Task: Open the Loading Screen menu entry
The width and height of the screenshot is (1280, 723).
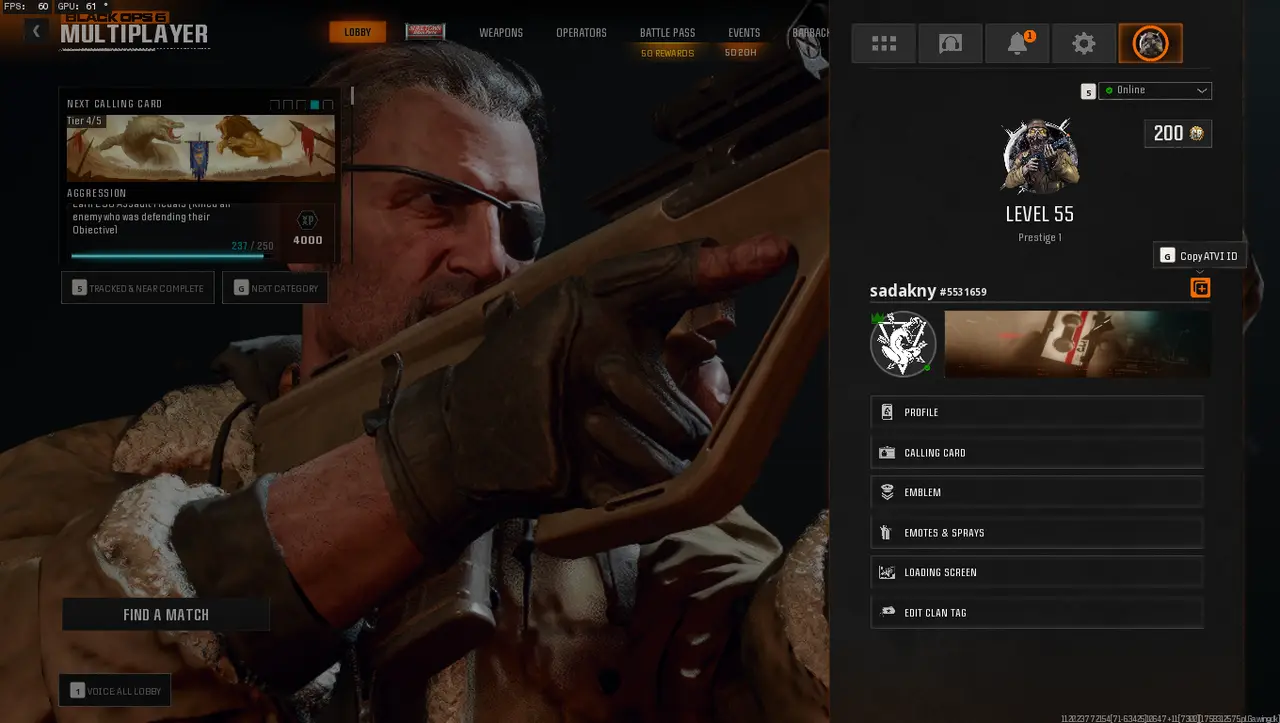Action: [x=1037, y=572]
